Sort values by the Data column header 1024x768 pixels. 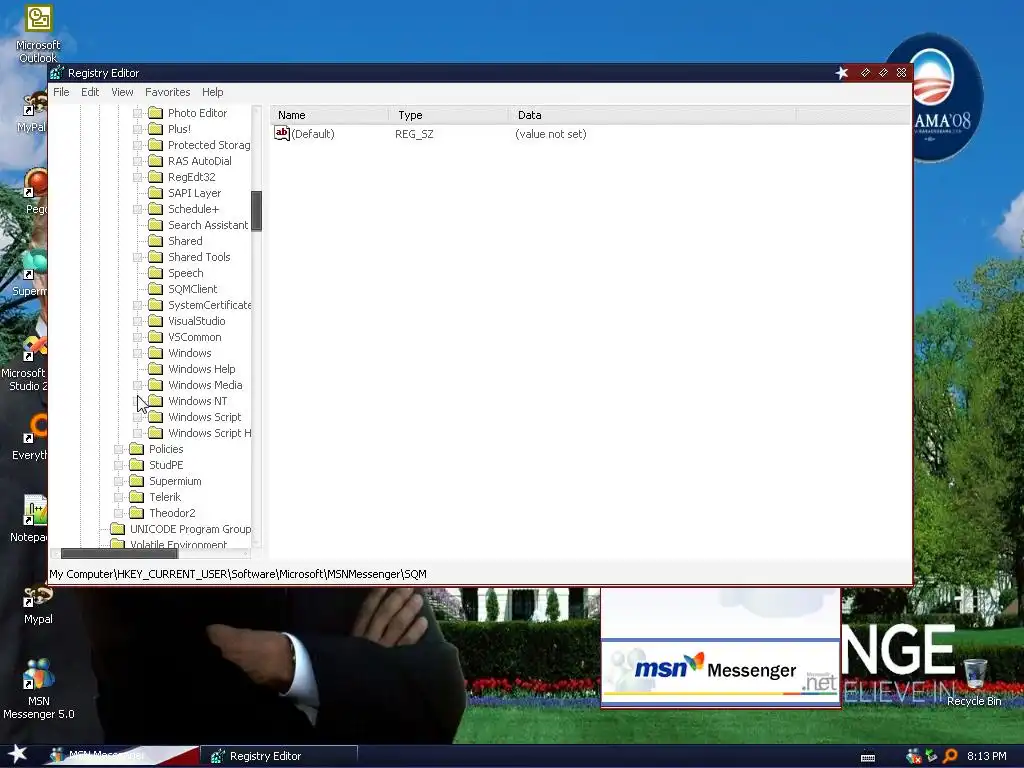pos(652,115)
